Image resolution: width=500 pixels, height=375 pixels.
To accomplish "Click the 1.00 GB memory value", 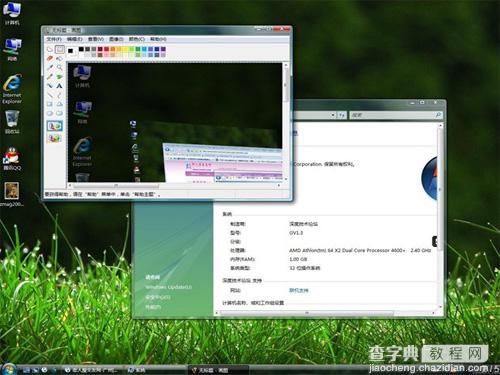I will click(x=298, y=259).
